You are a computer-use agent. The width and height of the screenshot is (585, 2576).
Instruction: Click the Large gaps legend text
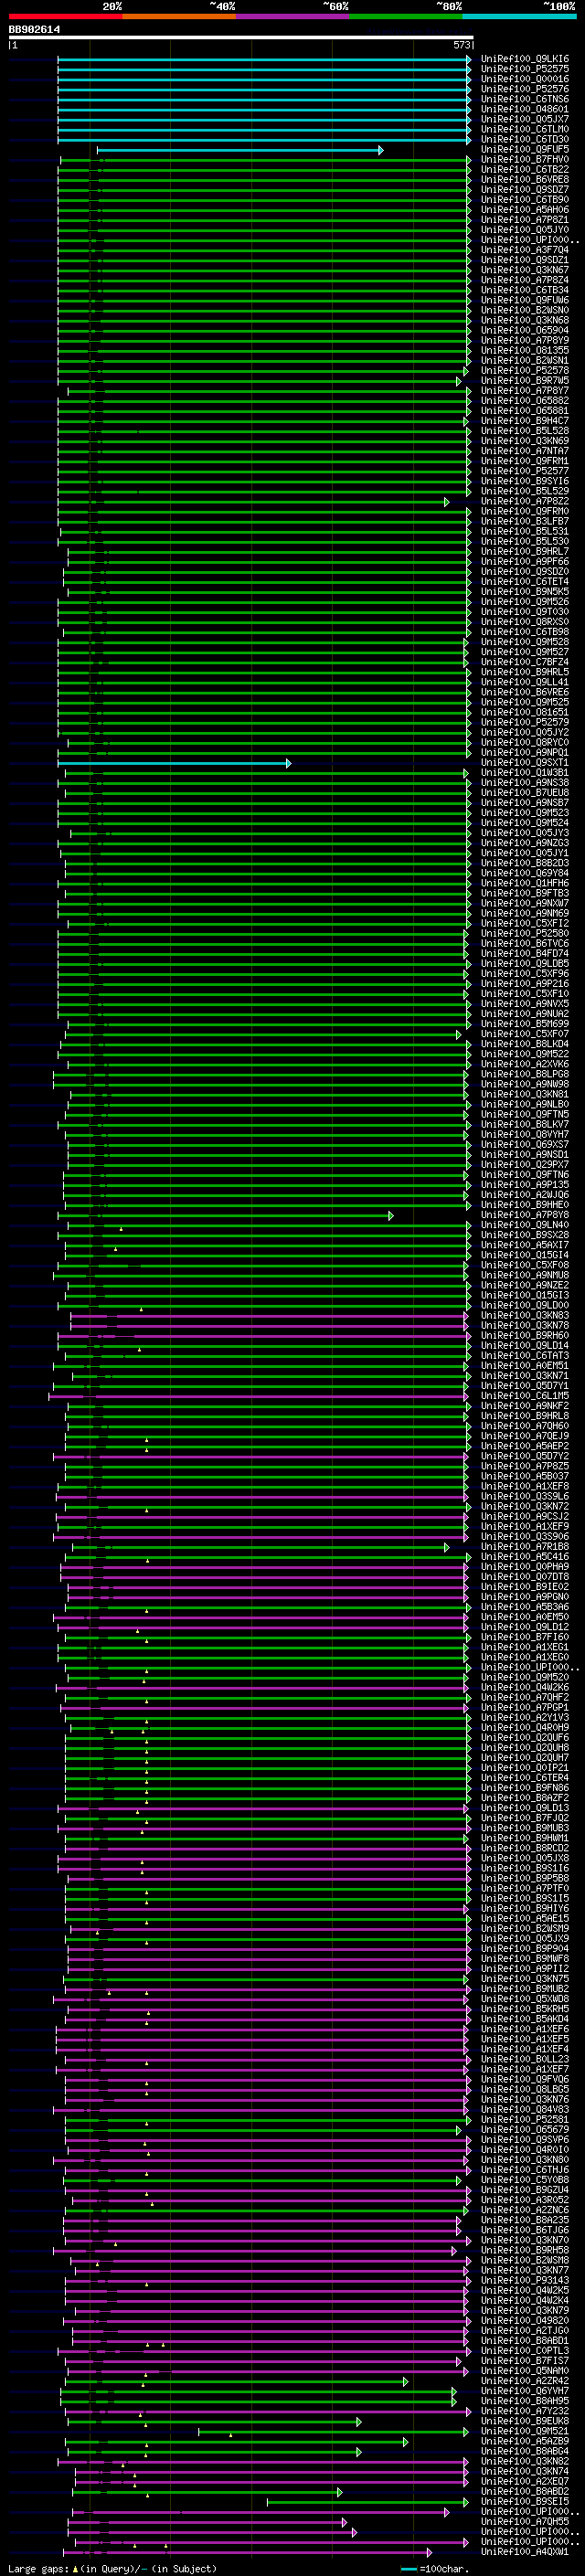[x=112, y=2568]
